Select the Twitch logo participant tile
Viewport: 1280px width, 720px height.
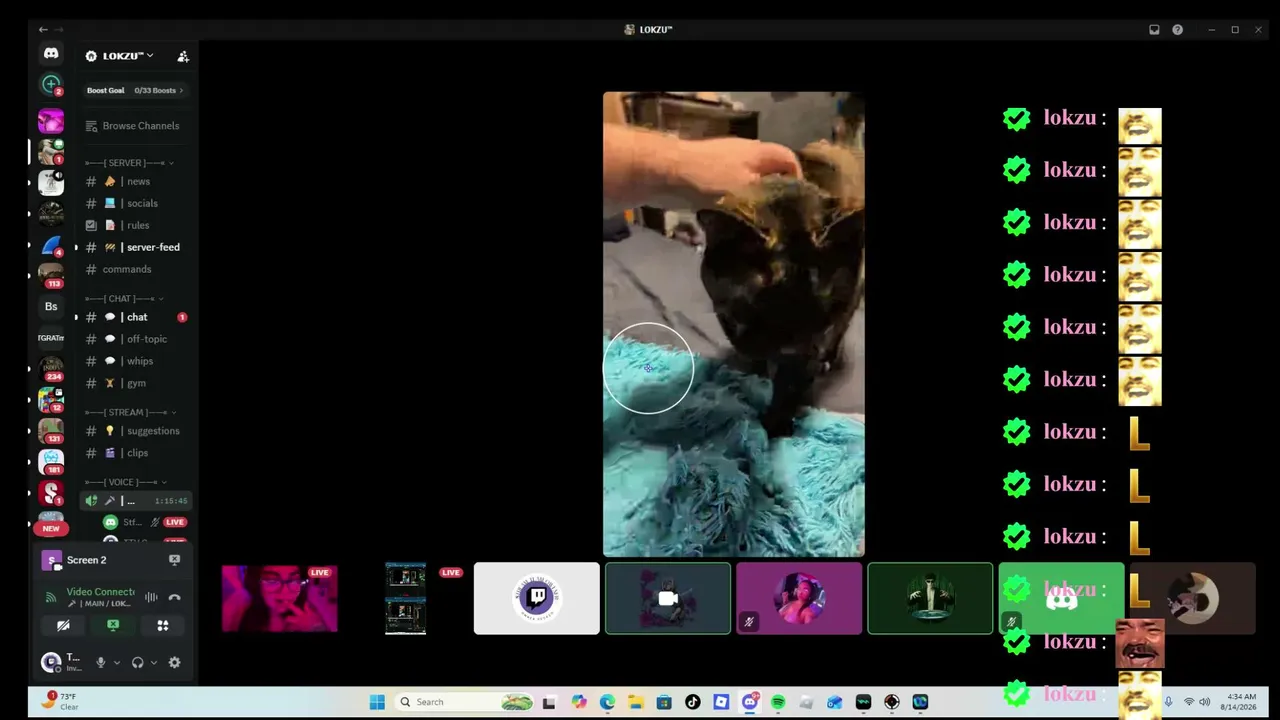tap(537, 598)
